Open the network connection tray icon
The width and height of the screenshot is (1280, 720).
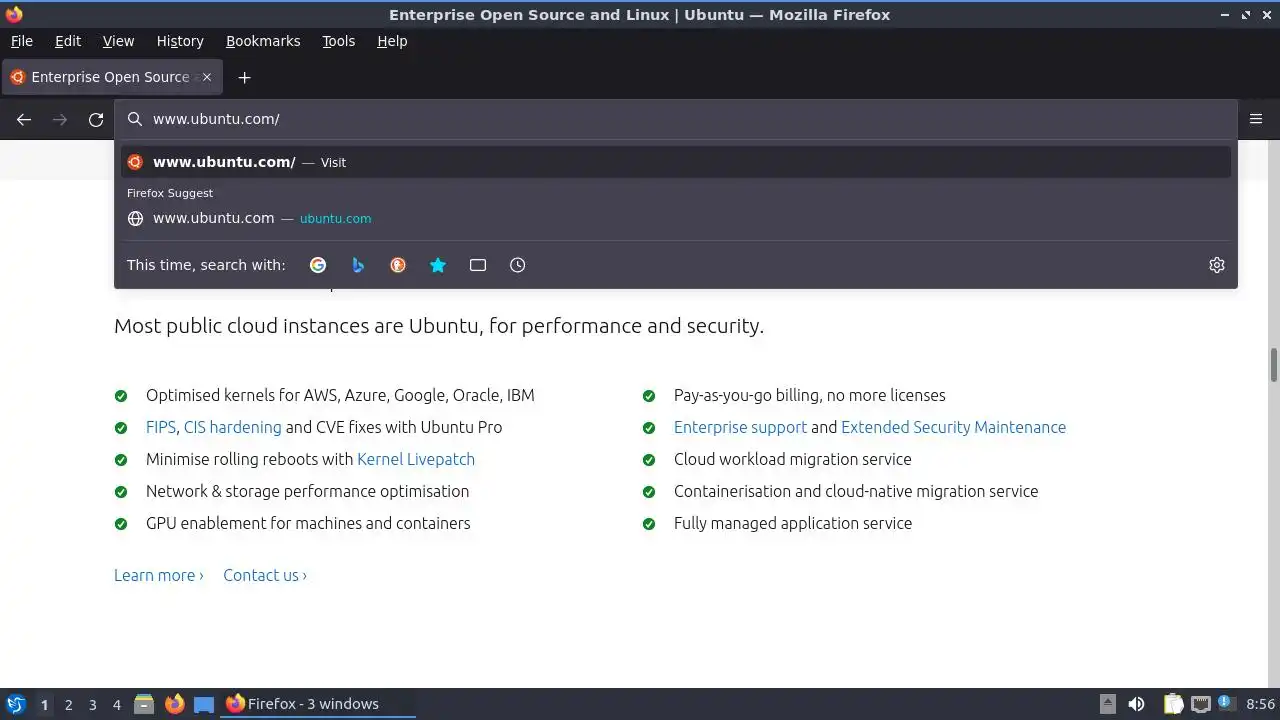click(x=1201, y=704)
